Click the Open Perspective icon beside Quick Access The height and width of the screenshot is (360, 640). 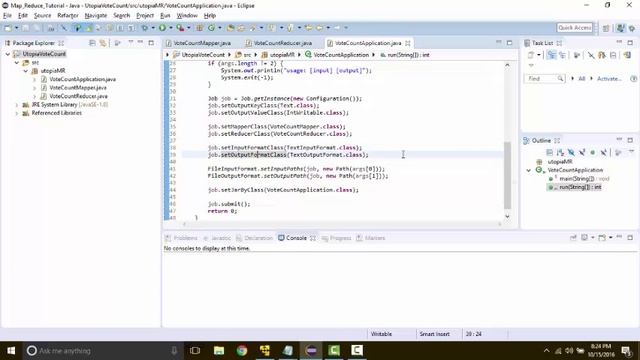[606, 28]
